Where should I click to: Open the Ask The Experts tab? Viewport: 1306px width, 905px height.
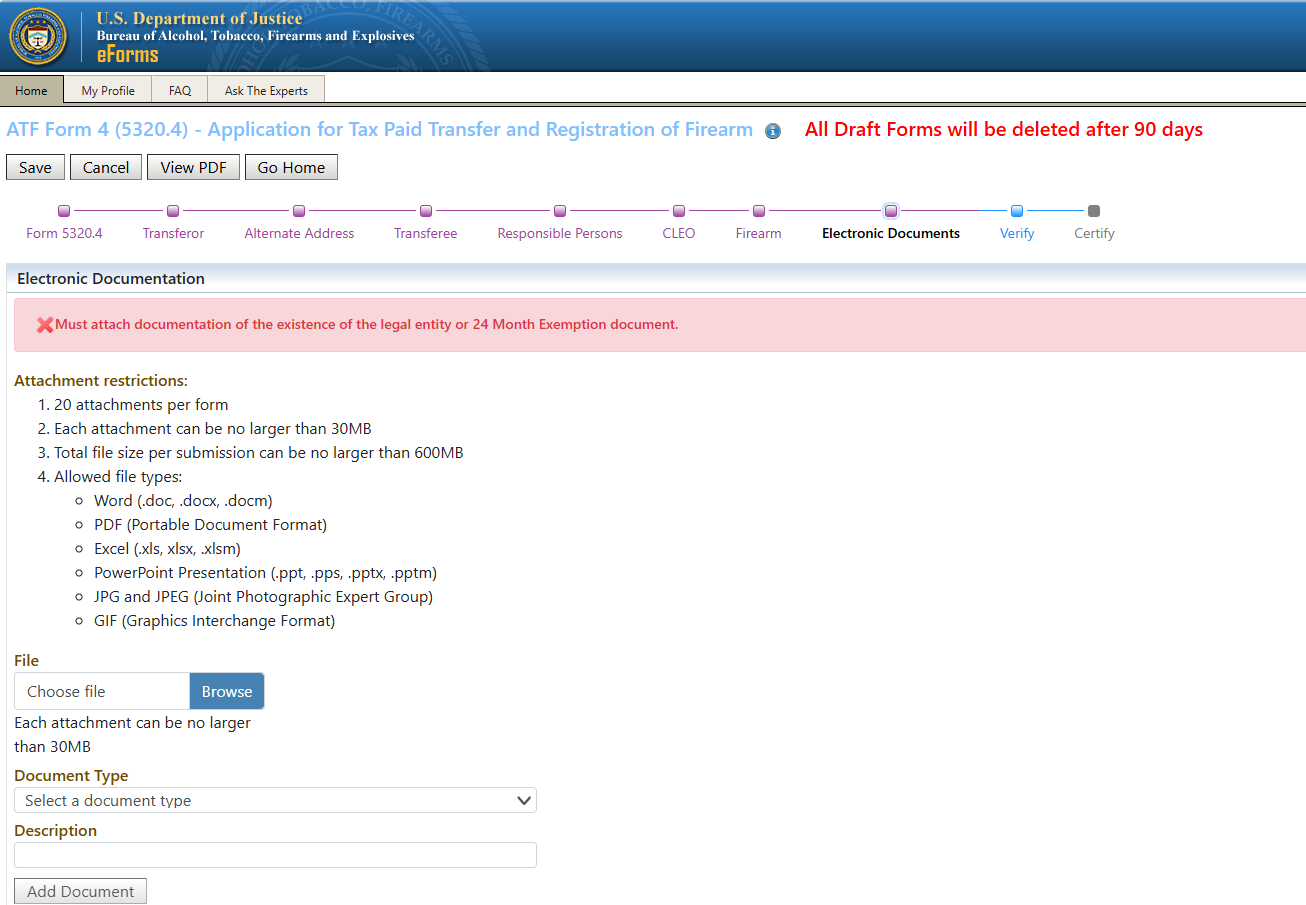pos(266,90)
